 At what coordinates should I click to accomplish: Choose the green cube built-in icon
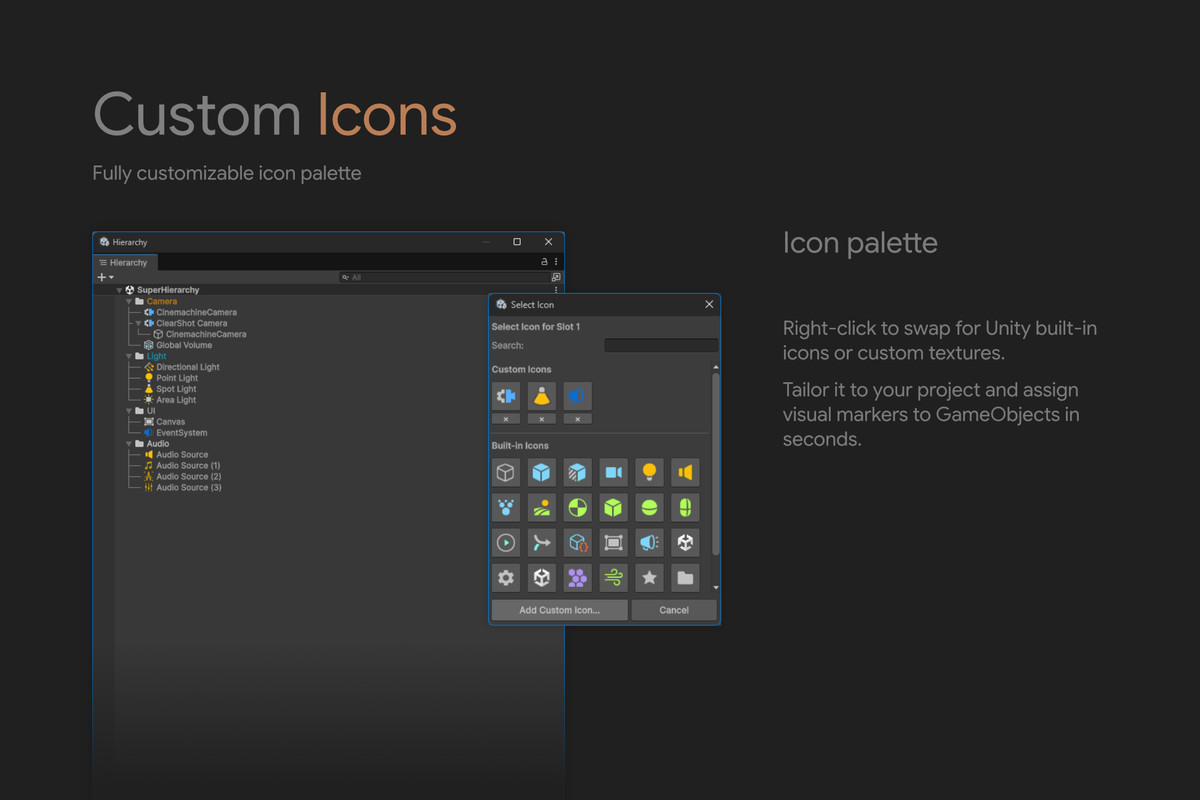point(614,507)
